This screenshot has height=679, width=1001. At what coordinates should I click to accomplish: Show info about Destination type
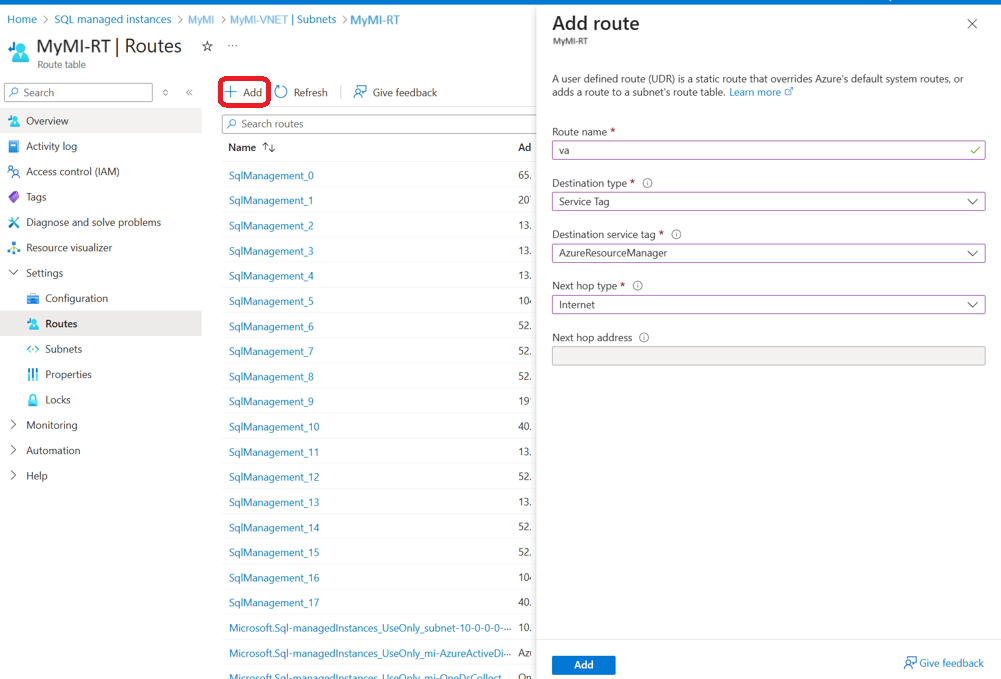(647, 183)
